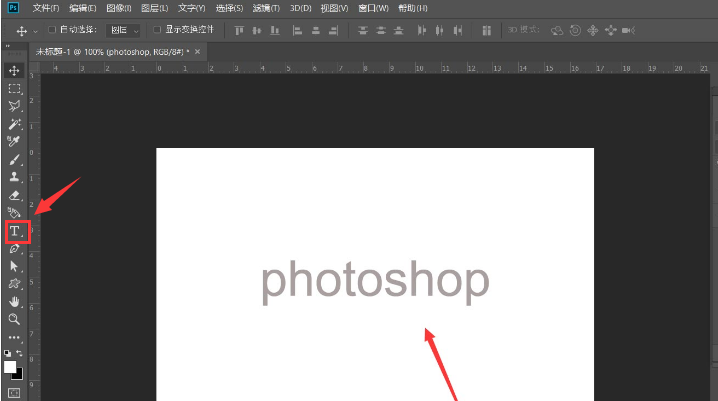This screenshot has height=401, width=718.
Task: Open the 文件(F) menu
Action: (46, 8)
